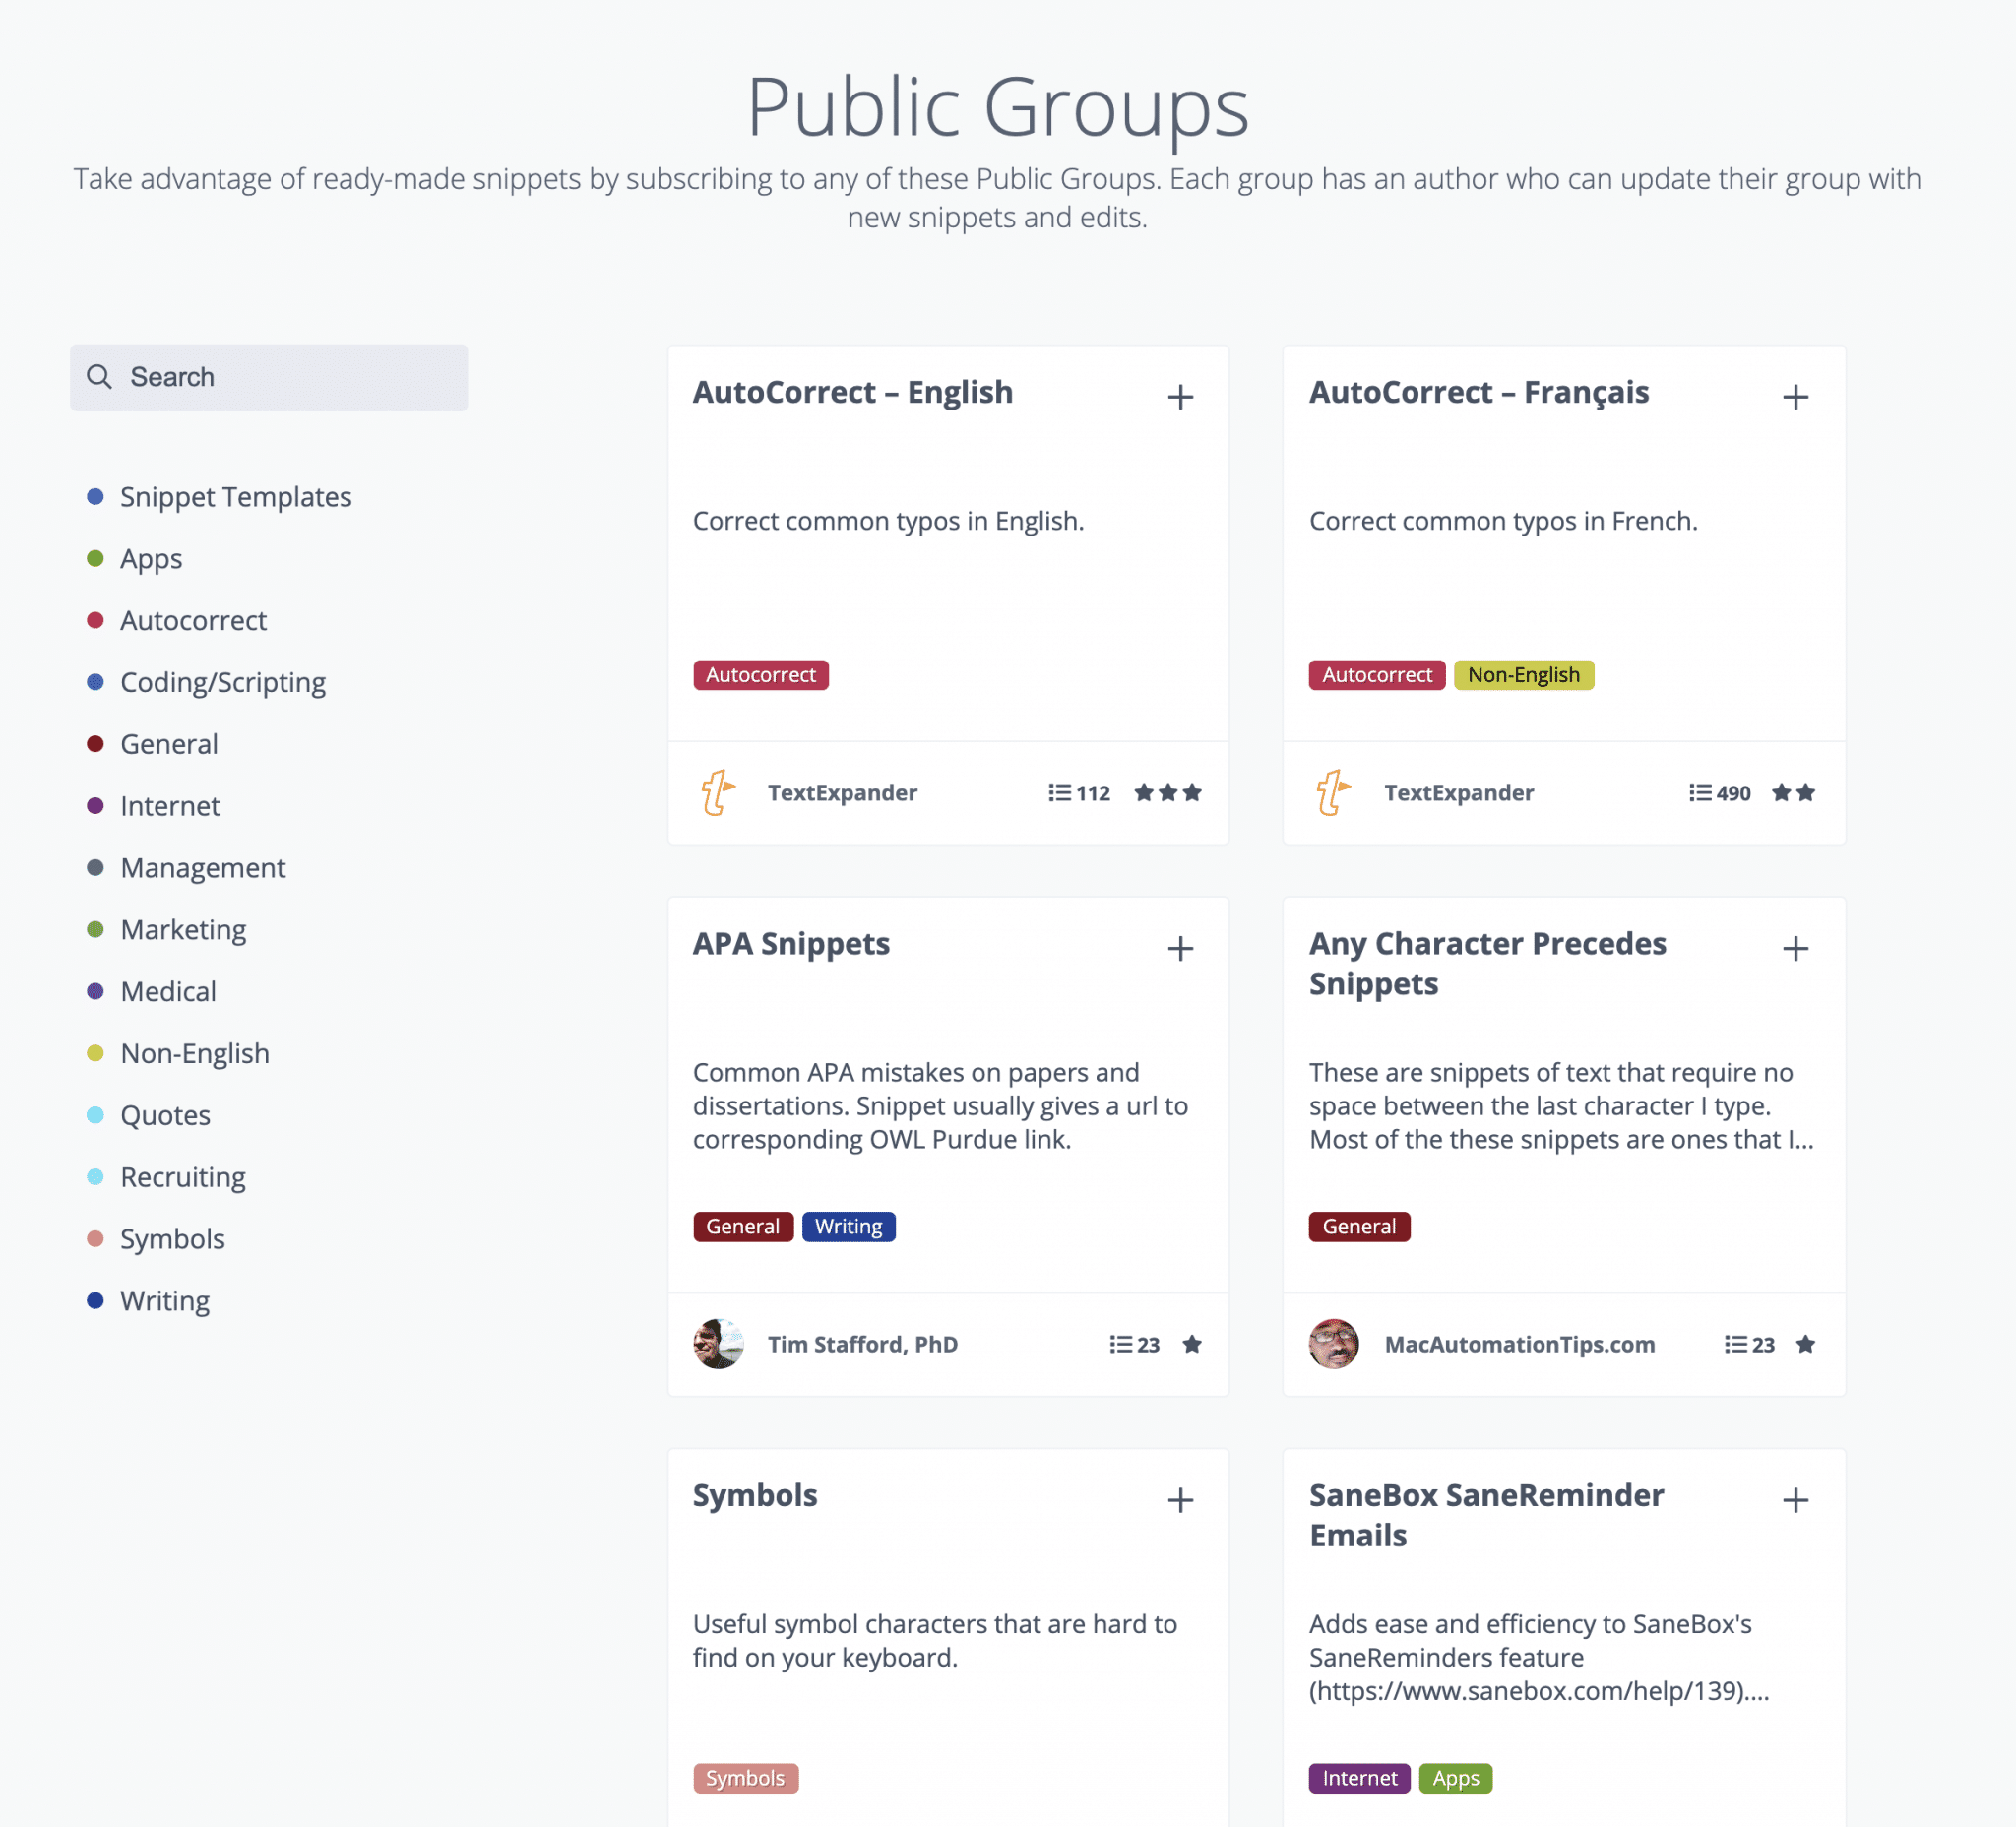
Task: Click the plus icon on Symbols card
Action: [x=1180, y=1500]
